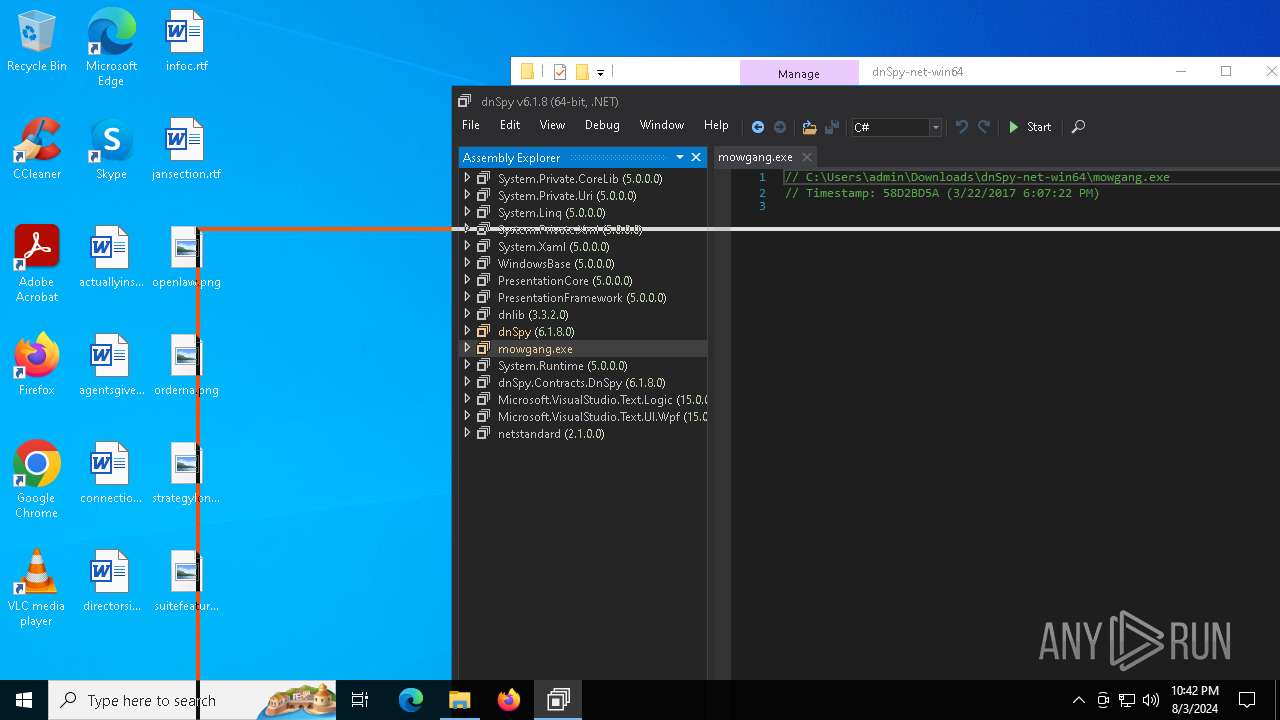Open the Edit menu
This screenshot has width=1280, height=720.
pyautogui.click(x=510, y=125)
